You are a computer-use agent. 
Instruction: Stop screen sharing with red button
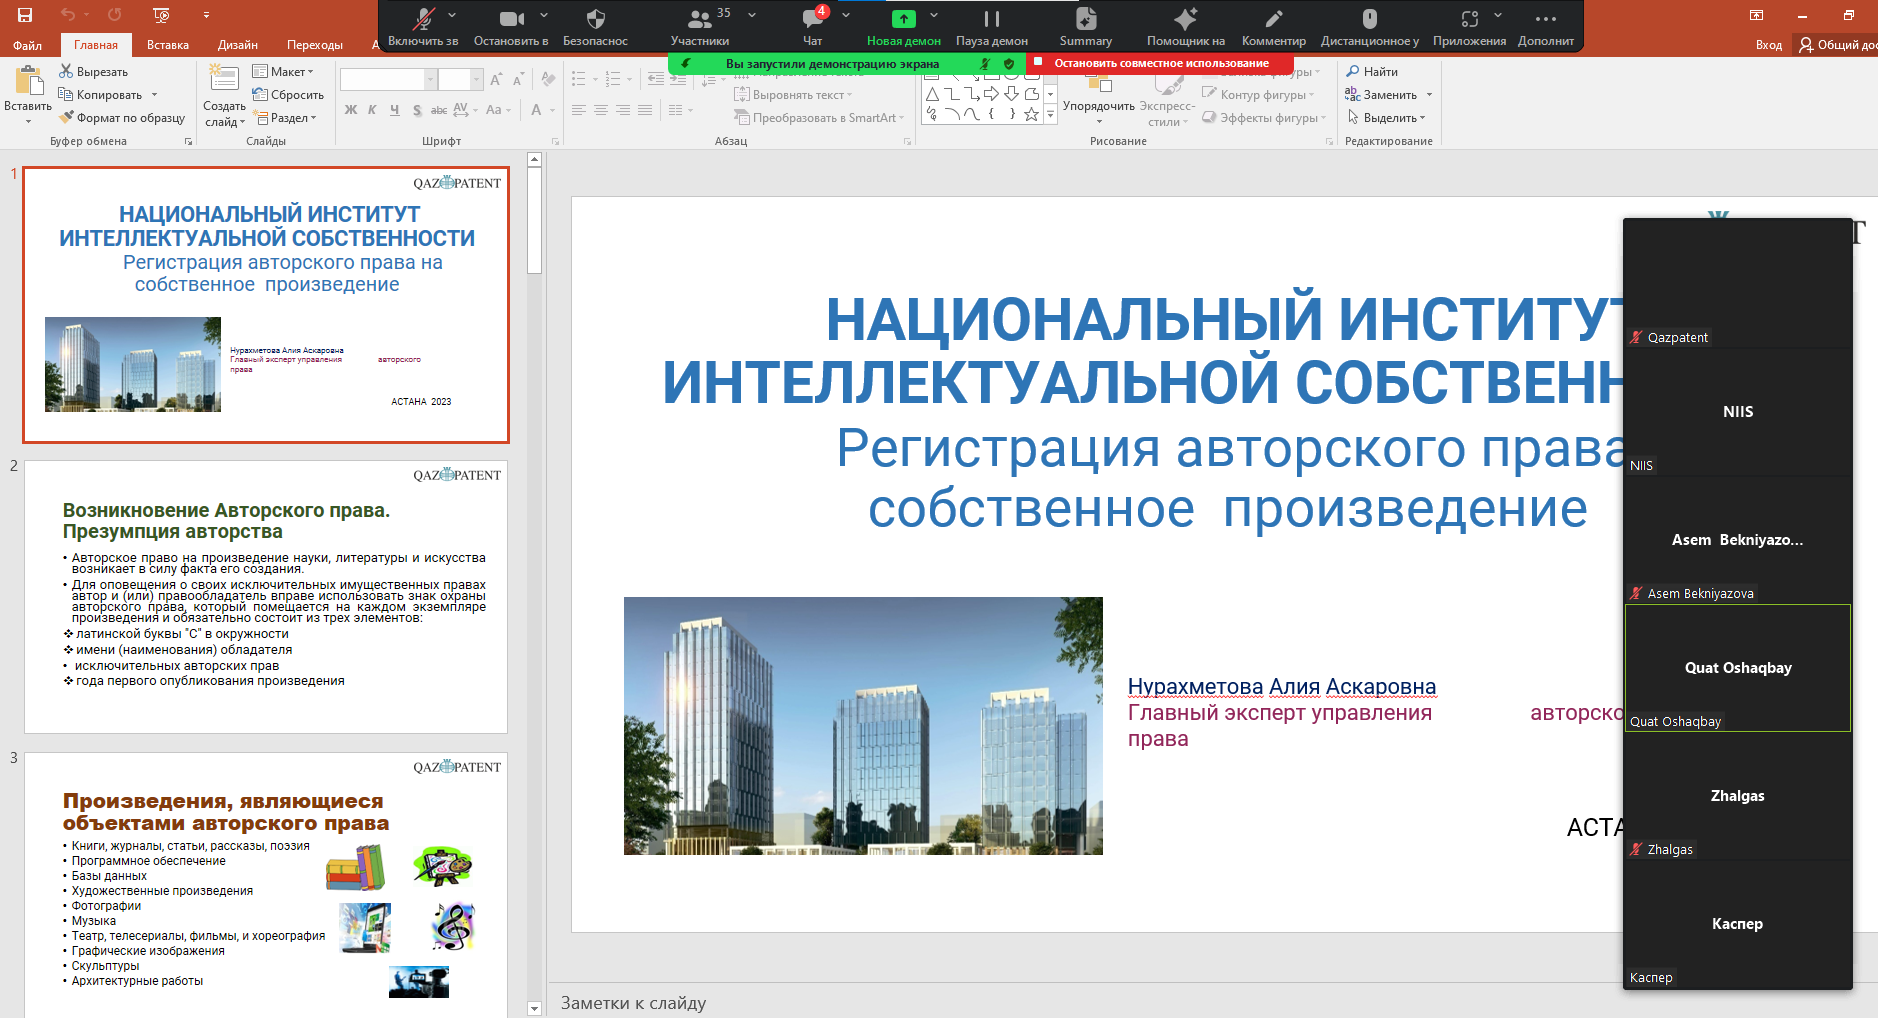click(x=1160, y=63)
